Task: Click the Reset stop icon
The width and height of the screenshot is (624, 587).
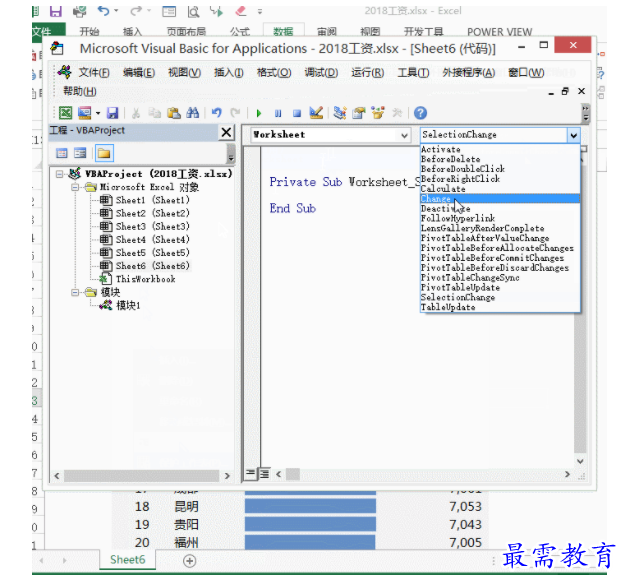Action: [x=297, y=113]
